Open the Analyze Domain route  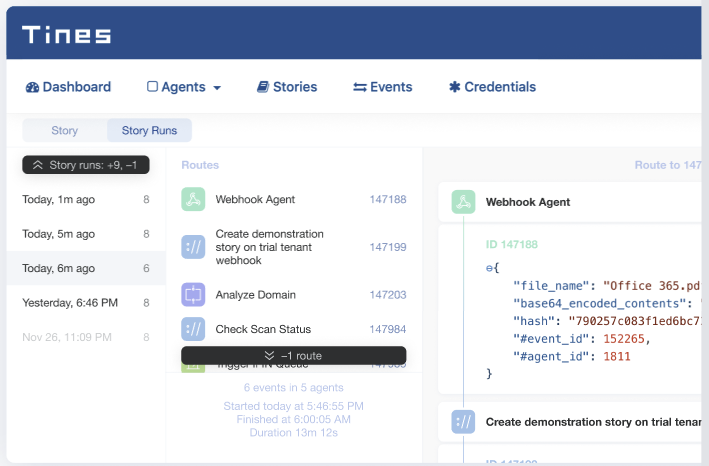point(294,295)
